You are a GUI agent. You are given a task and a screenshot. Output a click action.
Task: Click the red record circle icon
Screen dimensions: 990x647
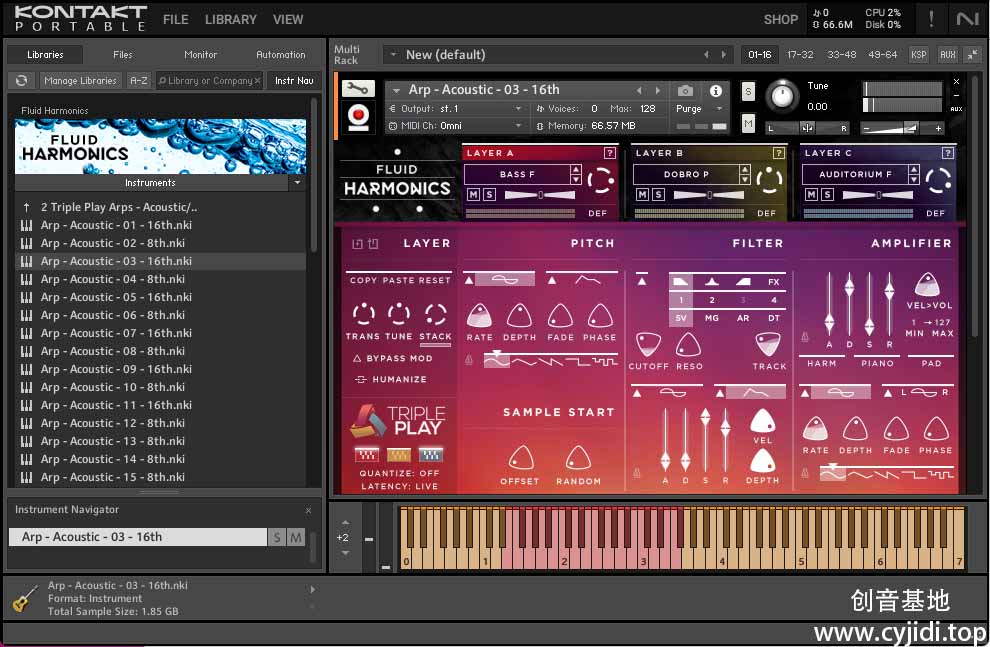click(x=358, y=117)
